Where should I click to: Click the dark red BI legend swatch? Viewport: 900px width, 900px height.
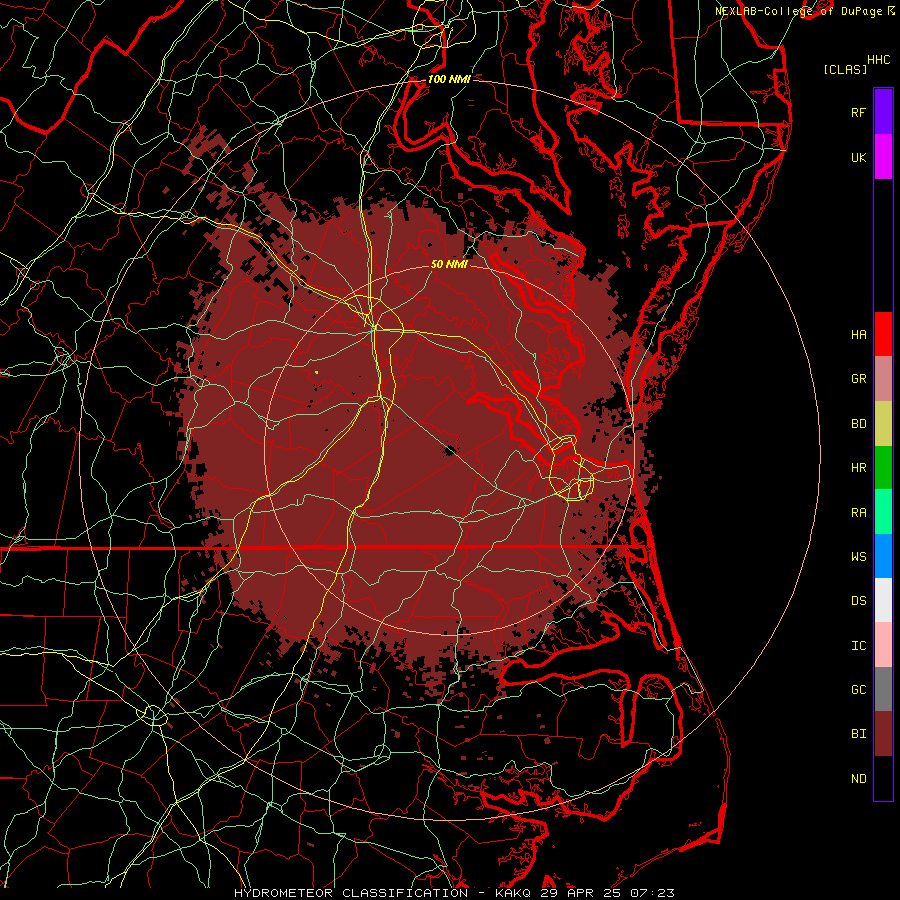pyautogui.click(x=883, y=734)
